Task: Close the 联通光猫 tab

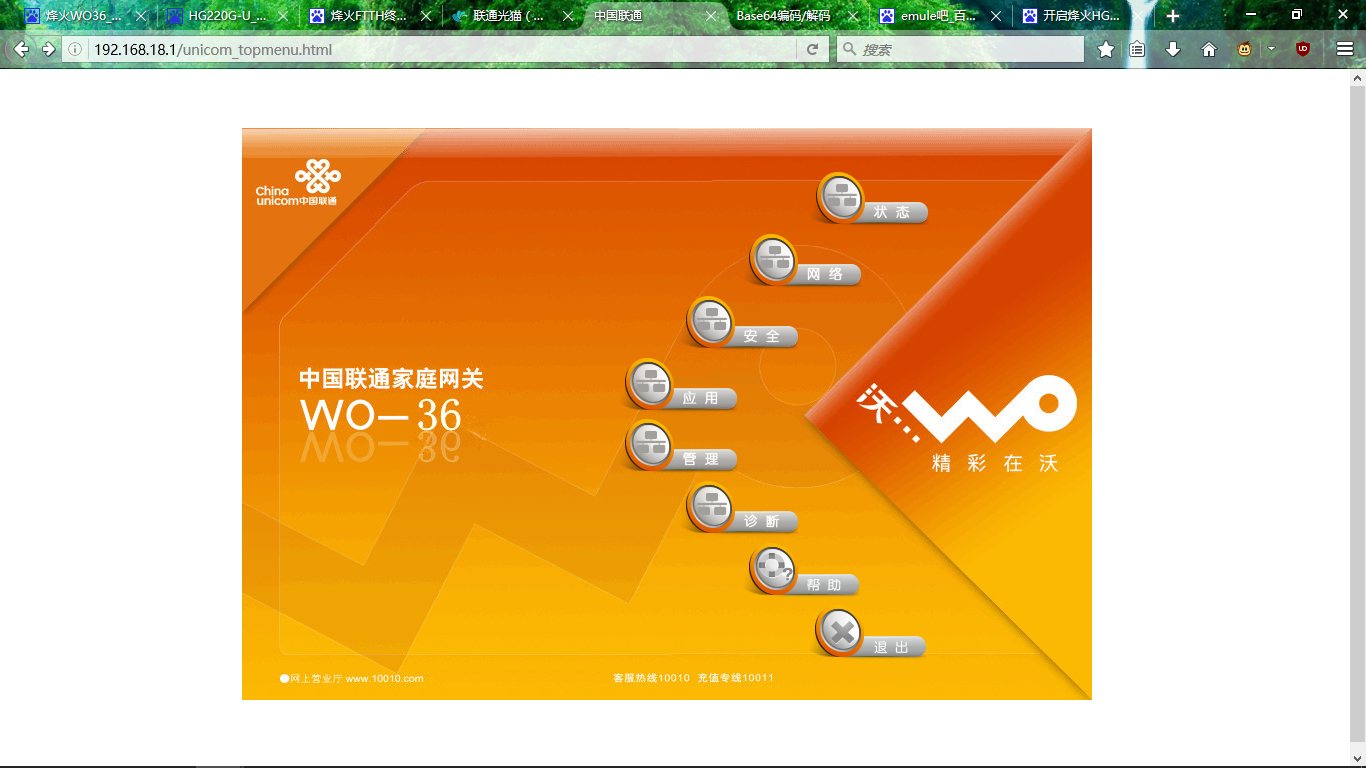Action: tap(568, 16)
